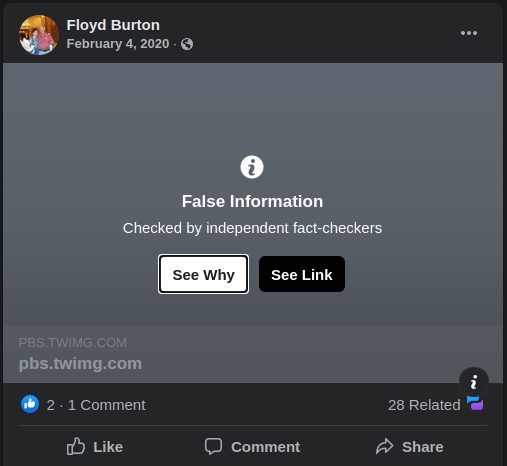Click the See Link button
Screen dimensions: 507x466
[x=302, y=274]
